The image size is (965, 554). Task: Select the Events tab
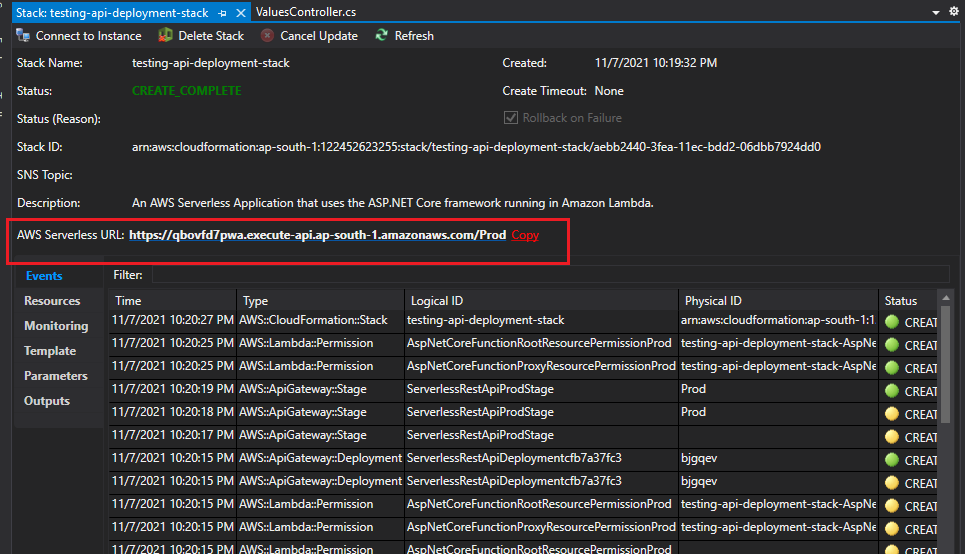pyautogui.click(x=44, y=276)
